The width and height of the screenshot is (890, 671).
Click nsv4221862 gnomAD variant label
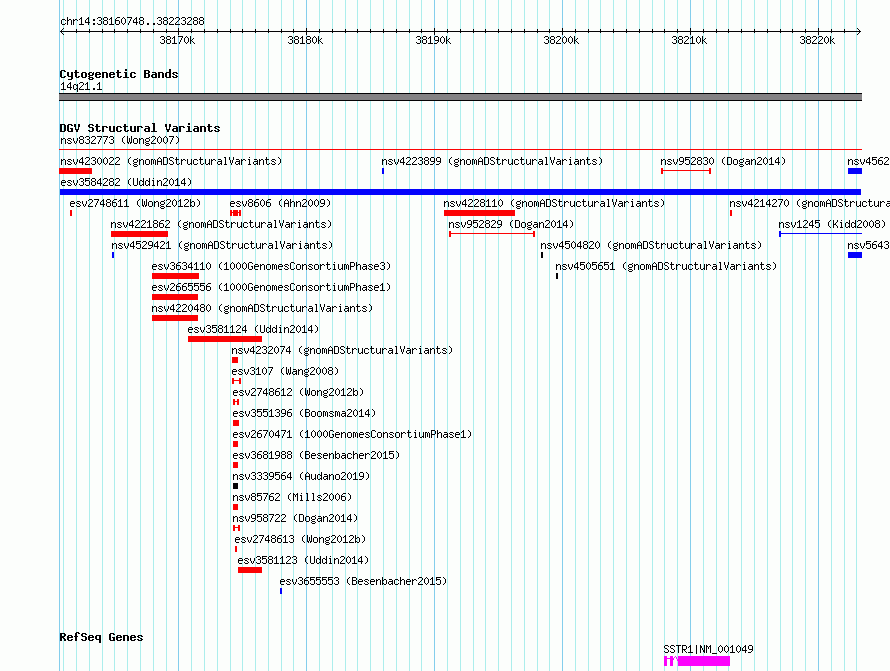221,224
